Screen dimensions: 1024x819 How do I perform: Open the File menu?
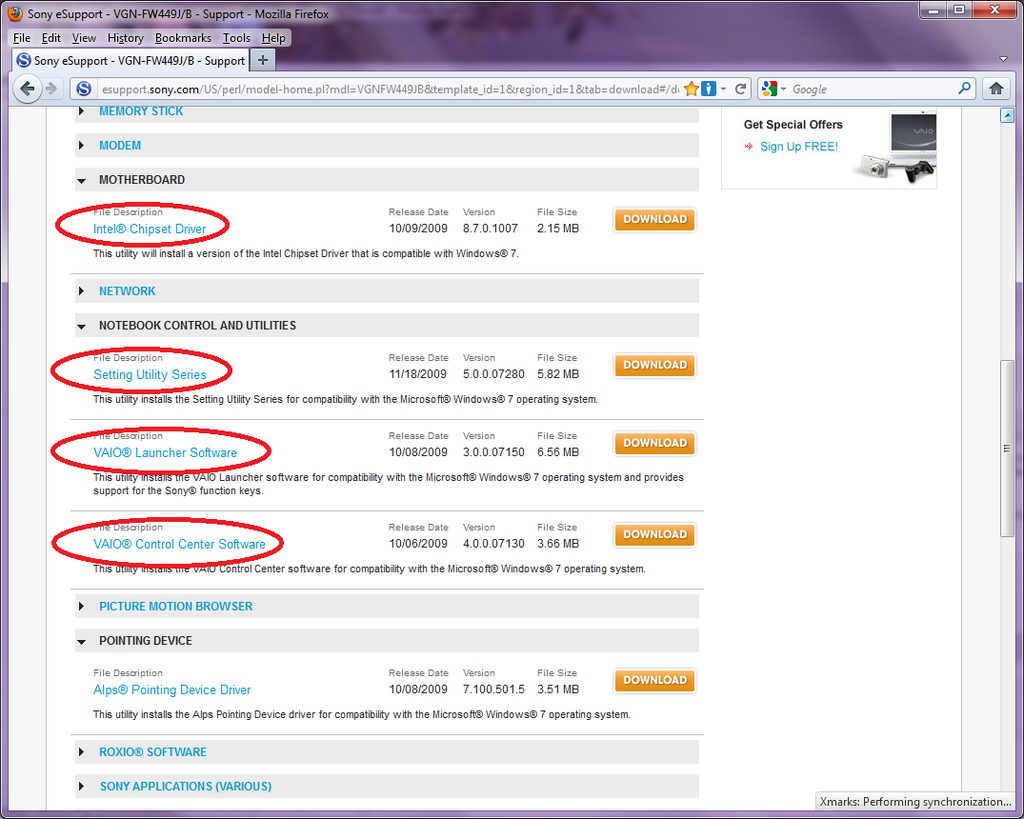[x=22, y=38]
